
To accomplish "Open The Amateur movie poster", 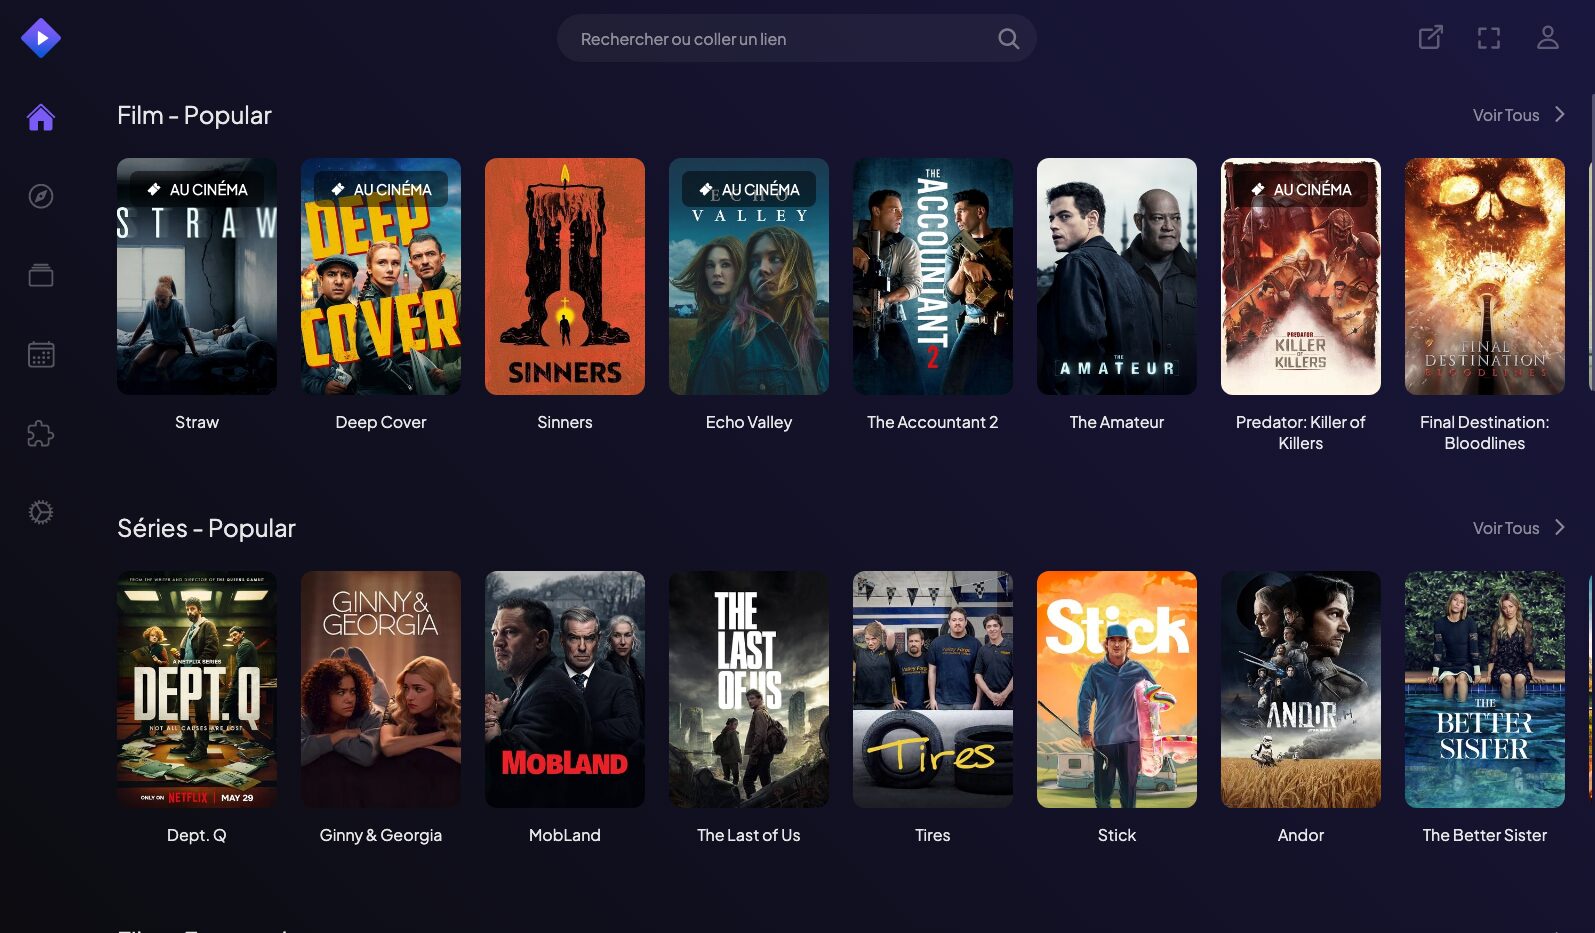I will coord(1117,276).
